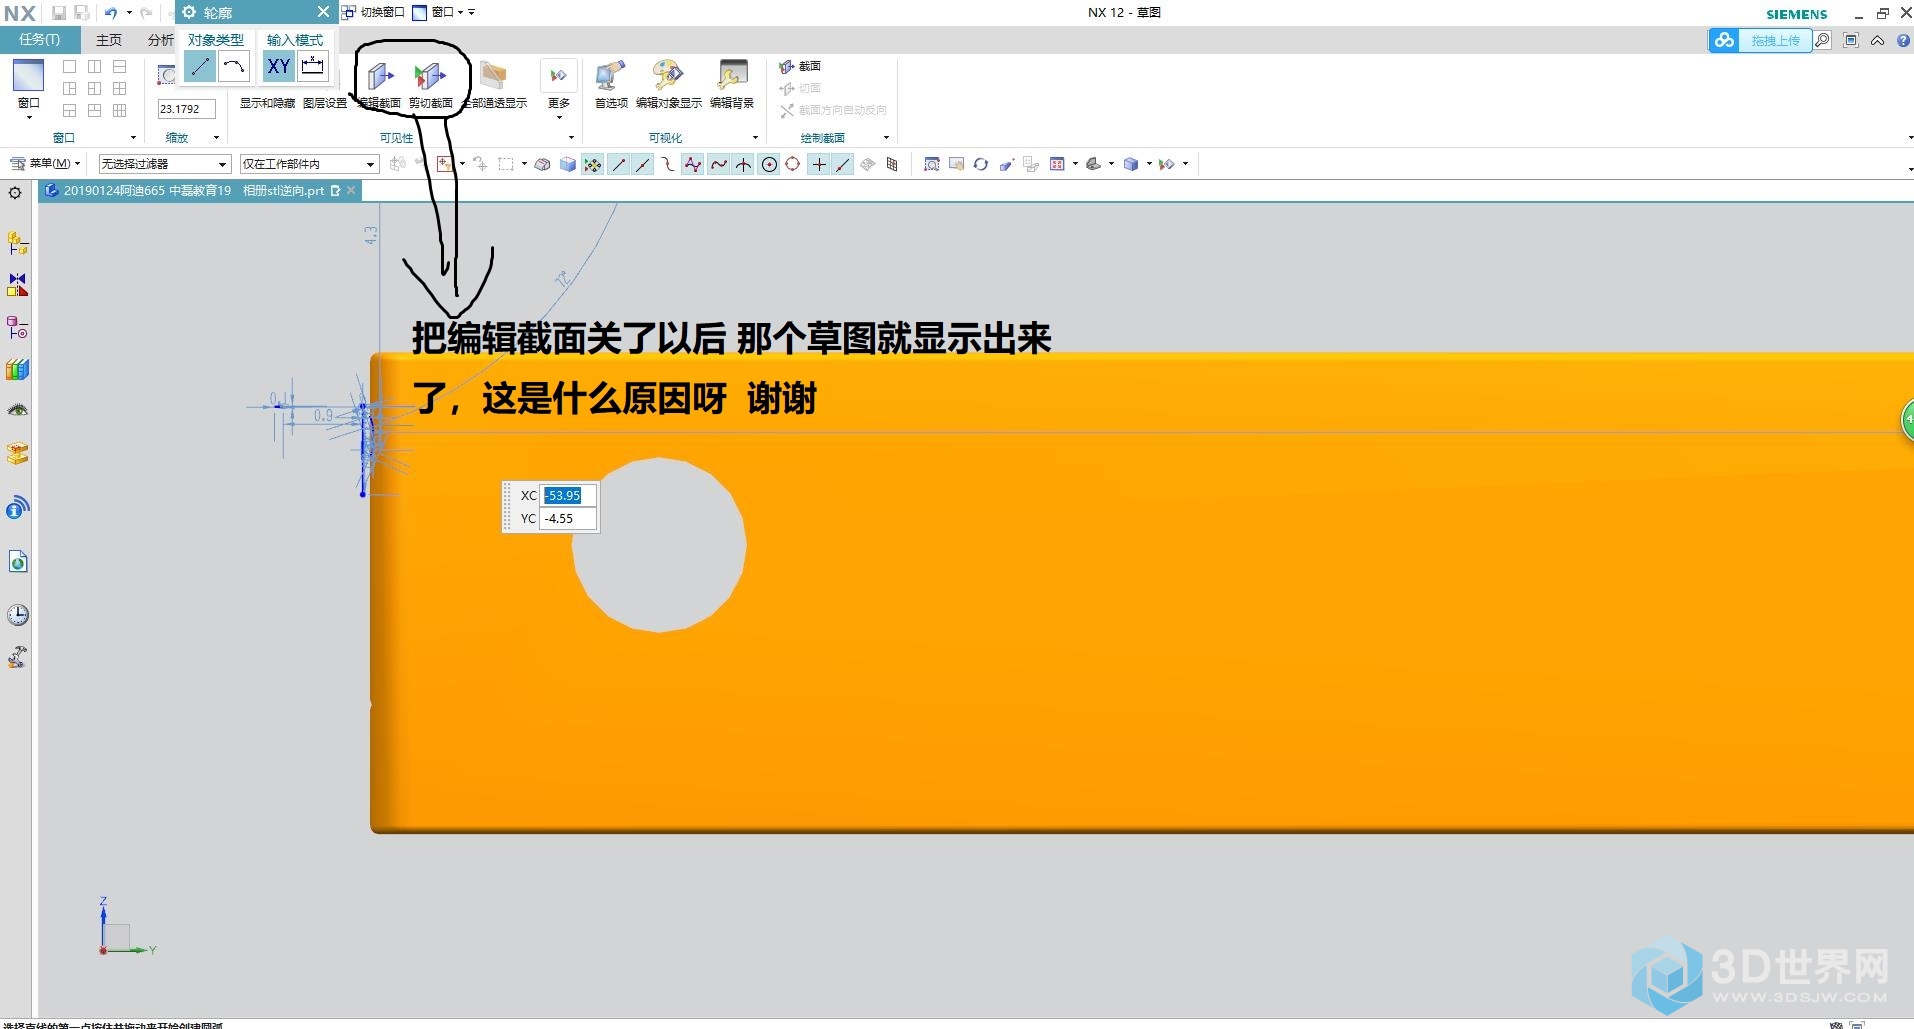
Task: Open the 仅在工作部件内 scope dropdown
Action: tap(309, 164)
